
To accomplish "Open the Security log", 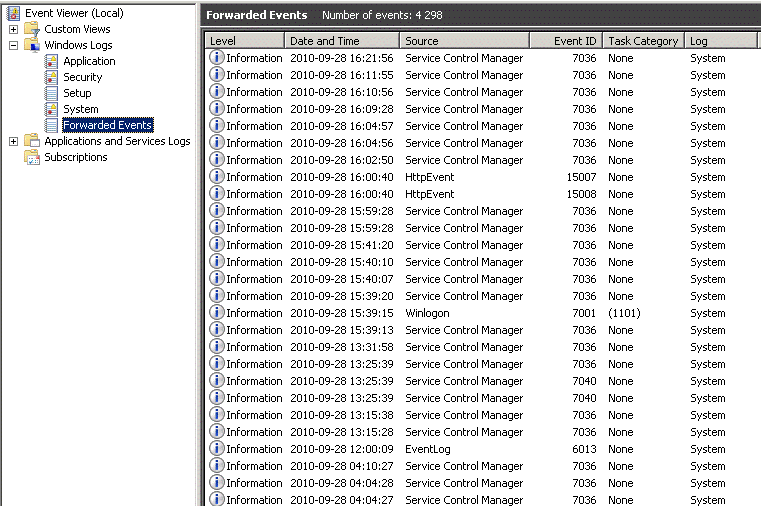I will 83,77.
